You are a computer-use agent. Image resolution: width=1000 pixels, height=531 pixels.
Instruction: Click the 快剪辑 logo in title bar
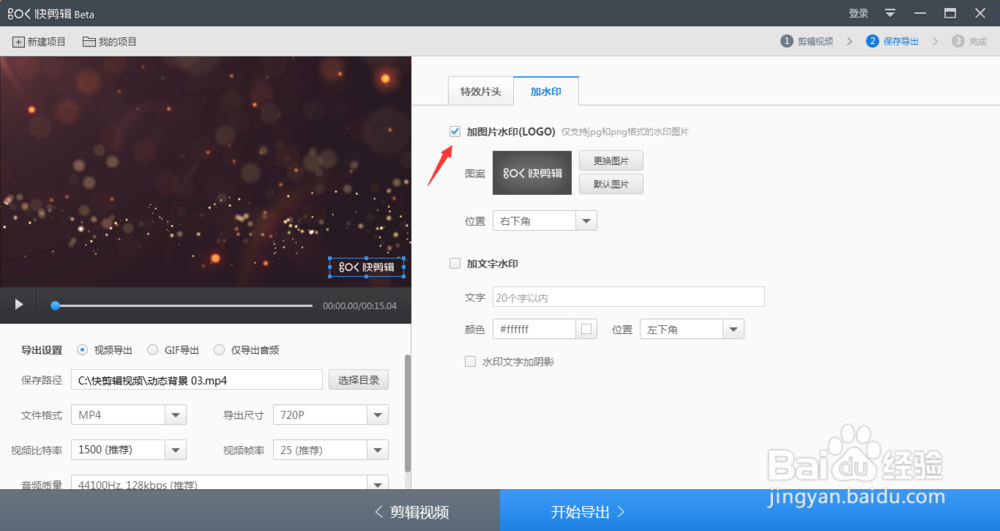click(50, 13)
